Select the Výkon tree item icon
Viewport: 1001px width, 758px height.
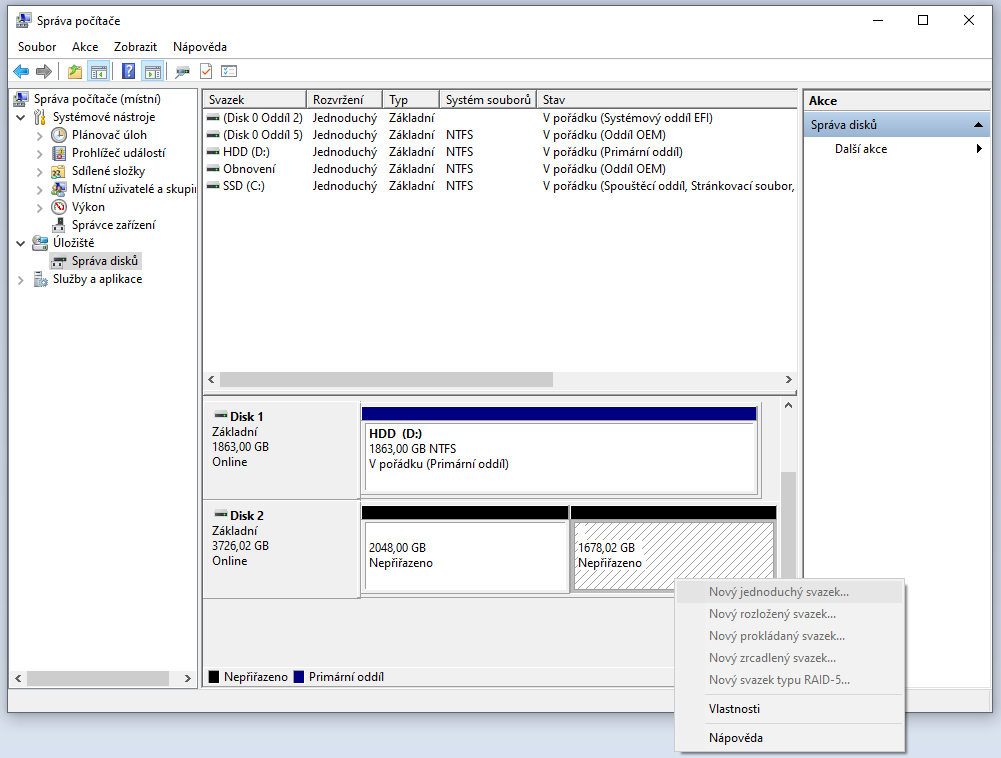pos(60,207)
